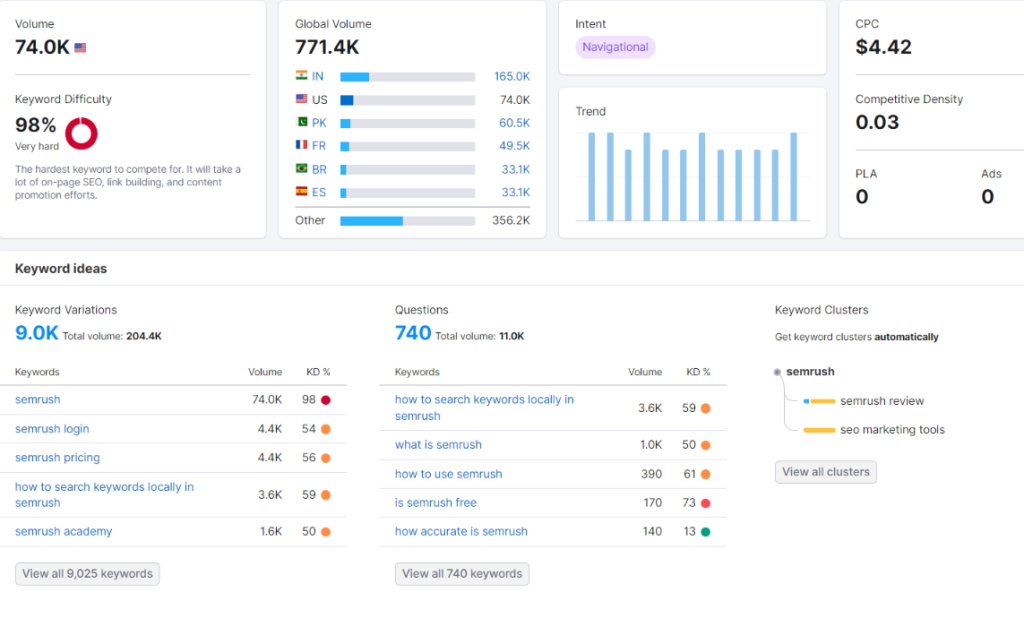
Task: Click the Navigational intent badge
Action: click(x=614, y=46)
